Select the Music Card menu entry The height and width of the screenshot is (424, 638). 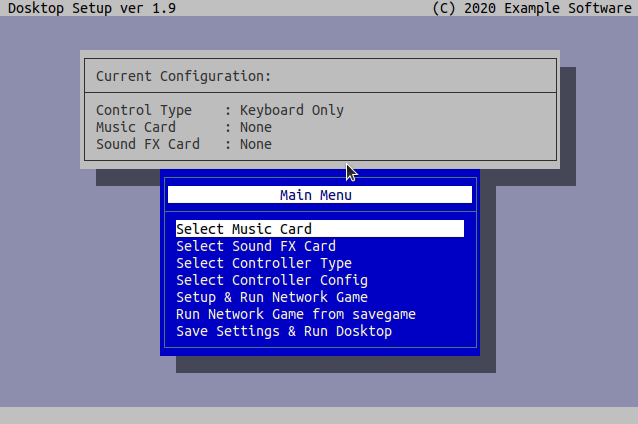click(x=320, y=229)
